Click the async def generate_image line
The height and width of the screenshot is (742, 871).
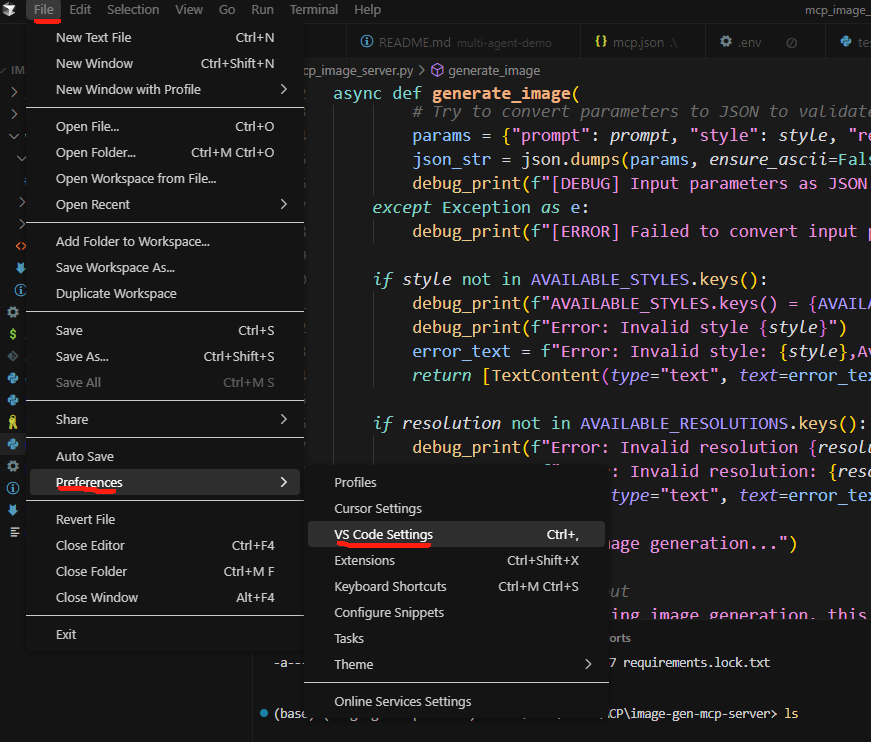pos(456,93)
